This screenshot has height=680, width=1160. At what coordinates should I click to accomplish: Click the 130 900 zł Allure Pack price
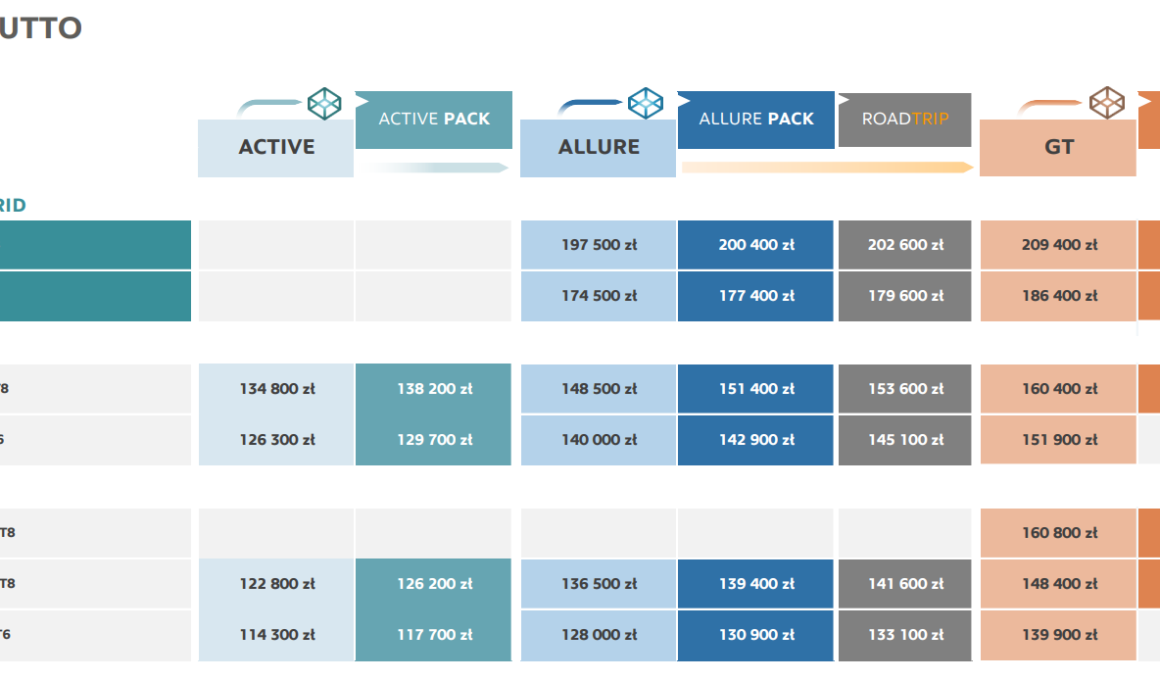[x=755, y=636]
